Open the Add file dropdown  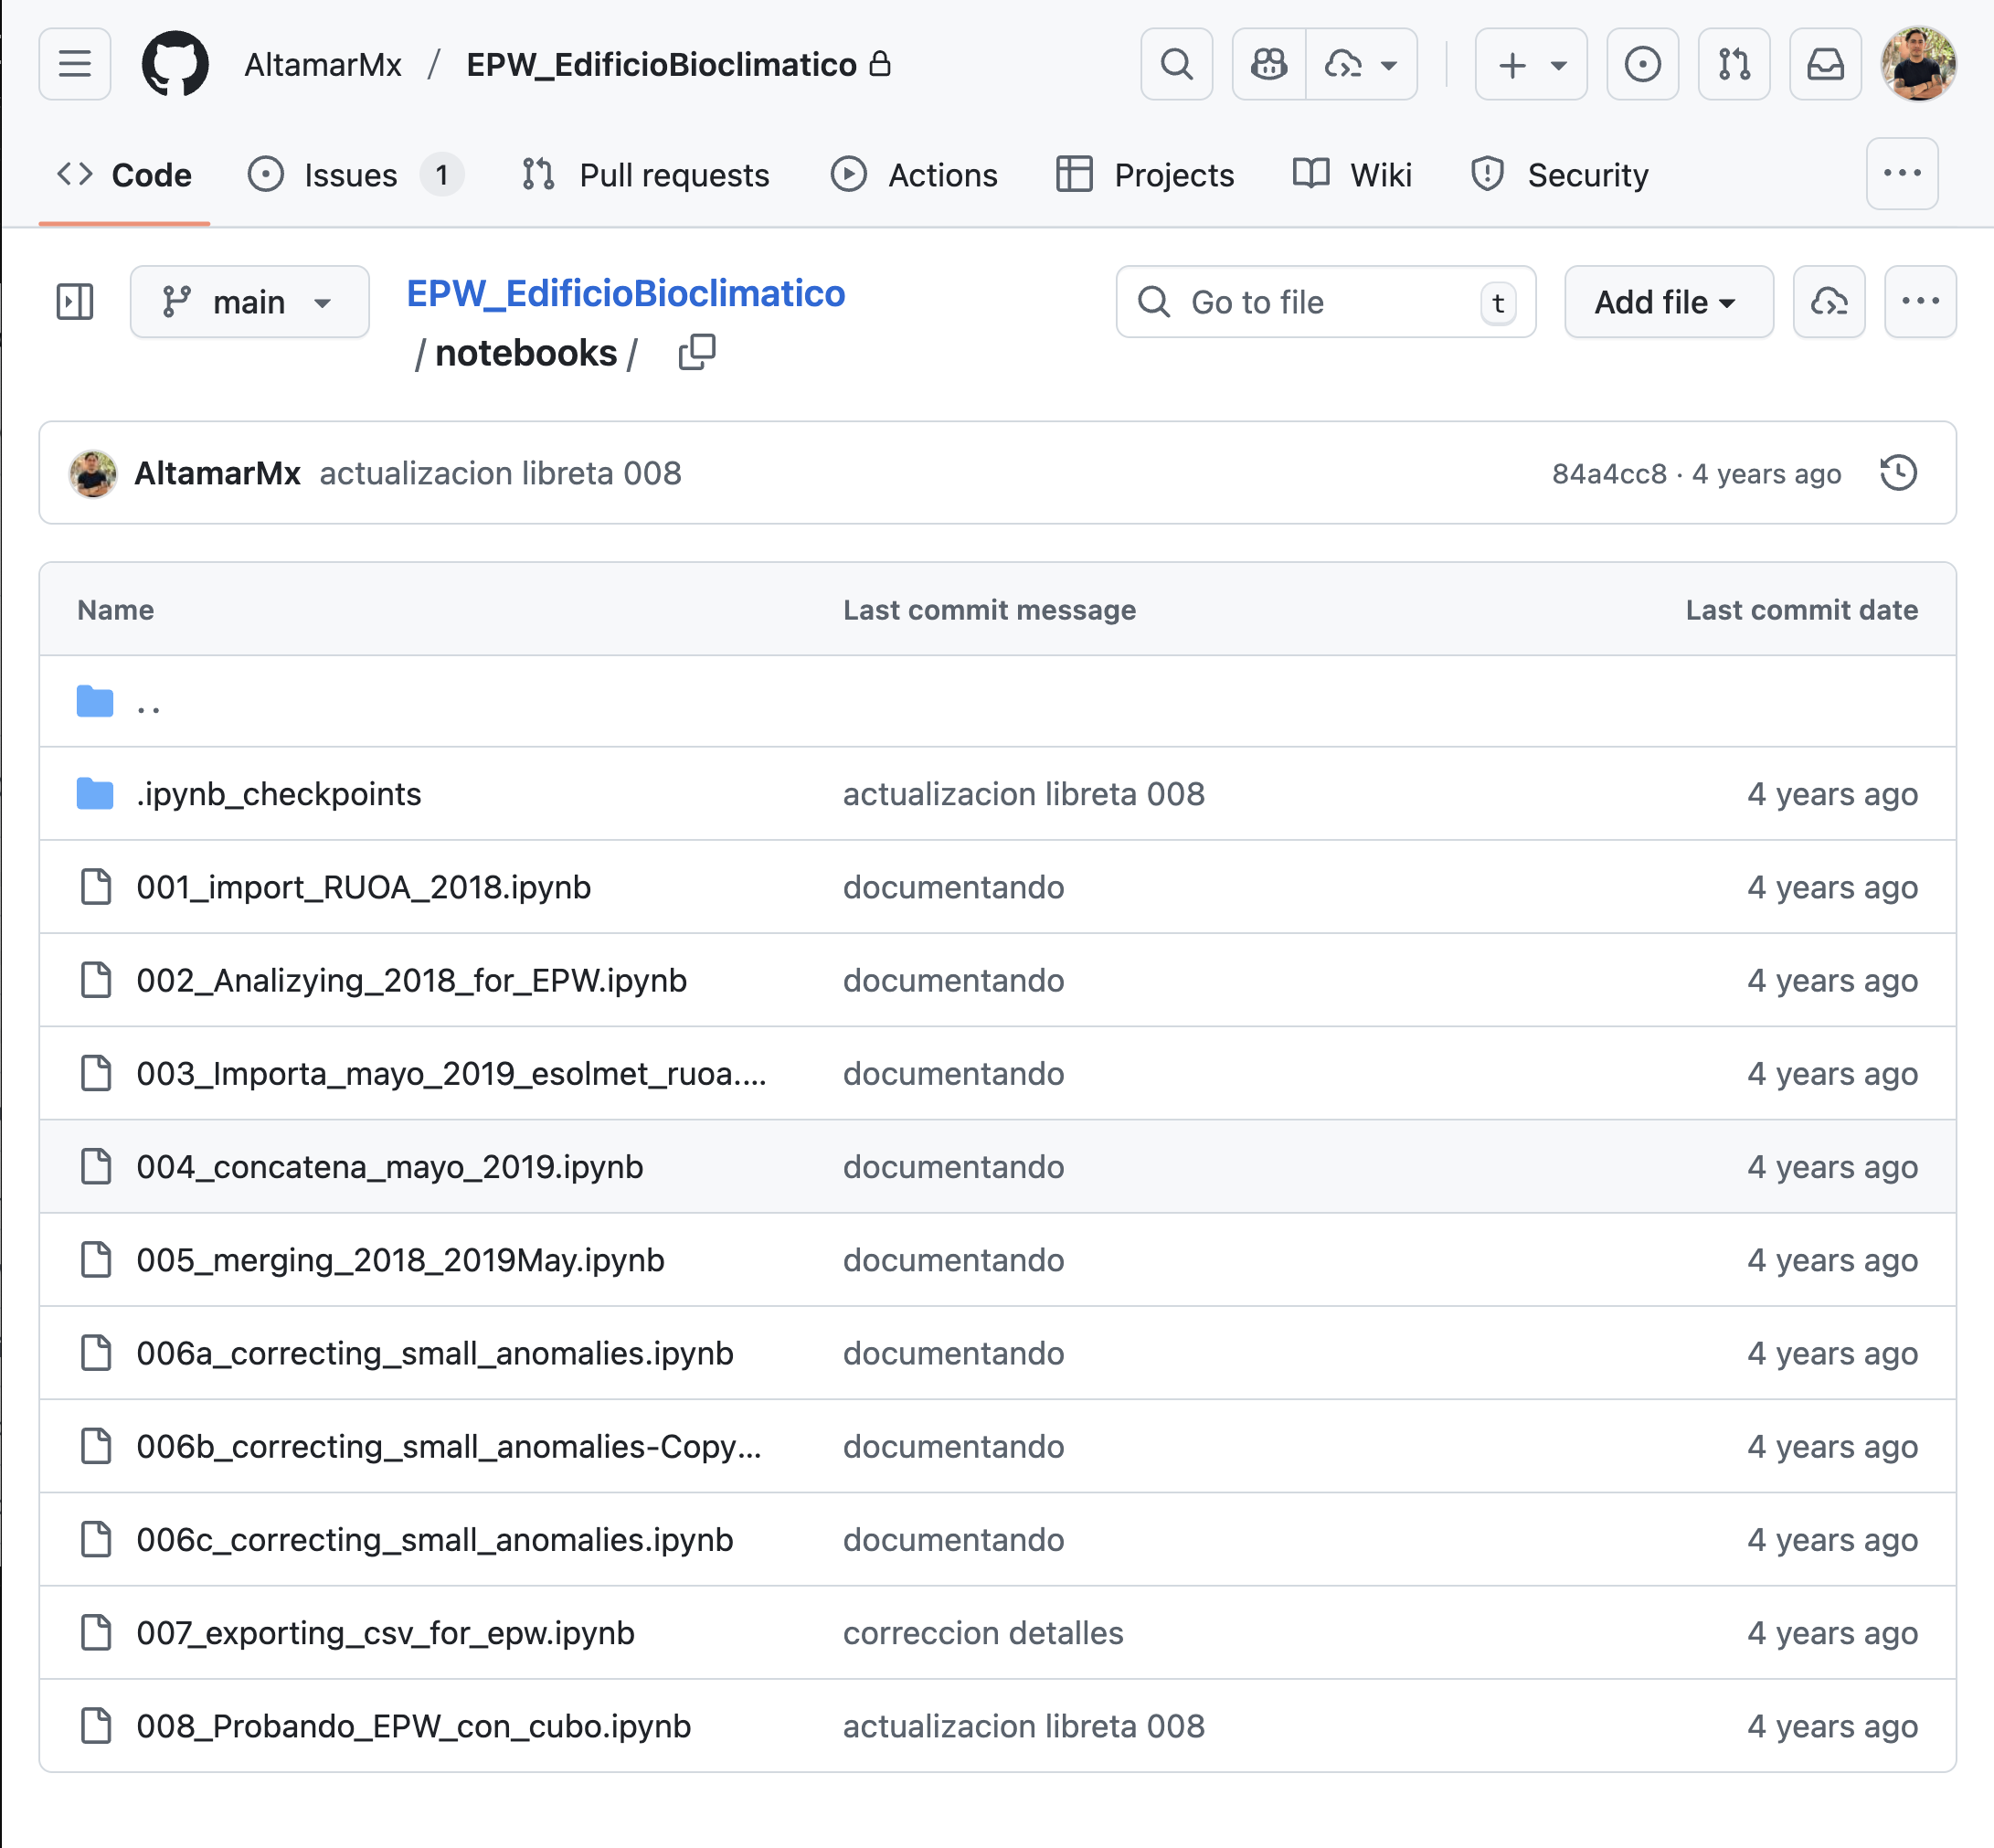click(x=1667, y=301)
